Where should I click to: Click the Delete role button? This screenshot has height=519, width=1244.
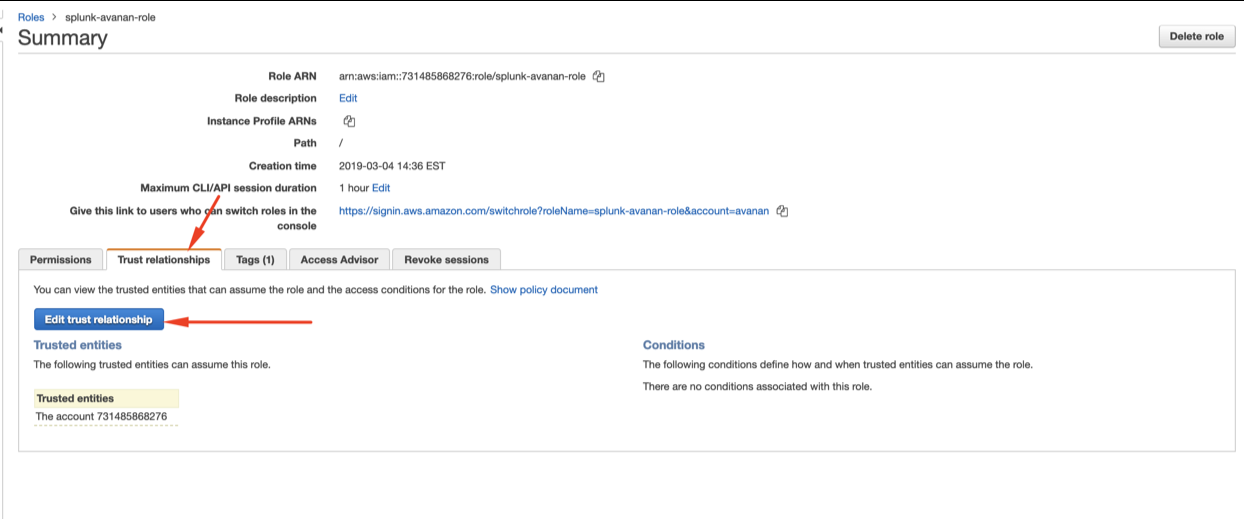pos(1196,36)
